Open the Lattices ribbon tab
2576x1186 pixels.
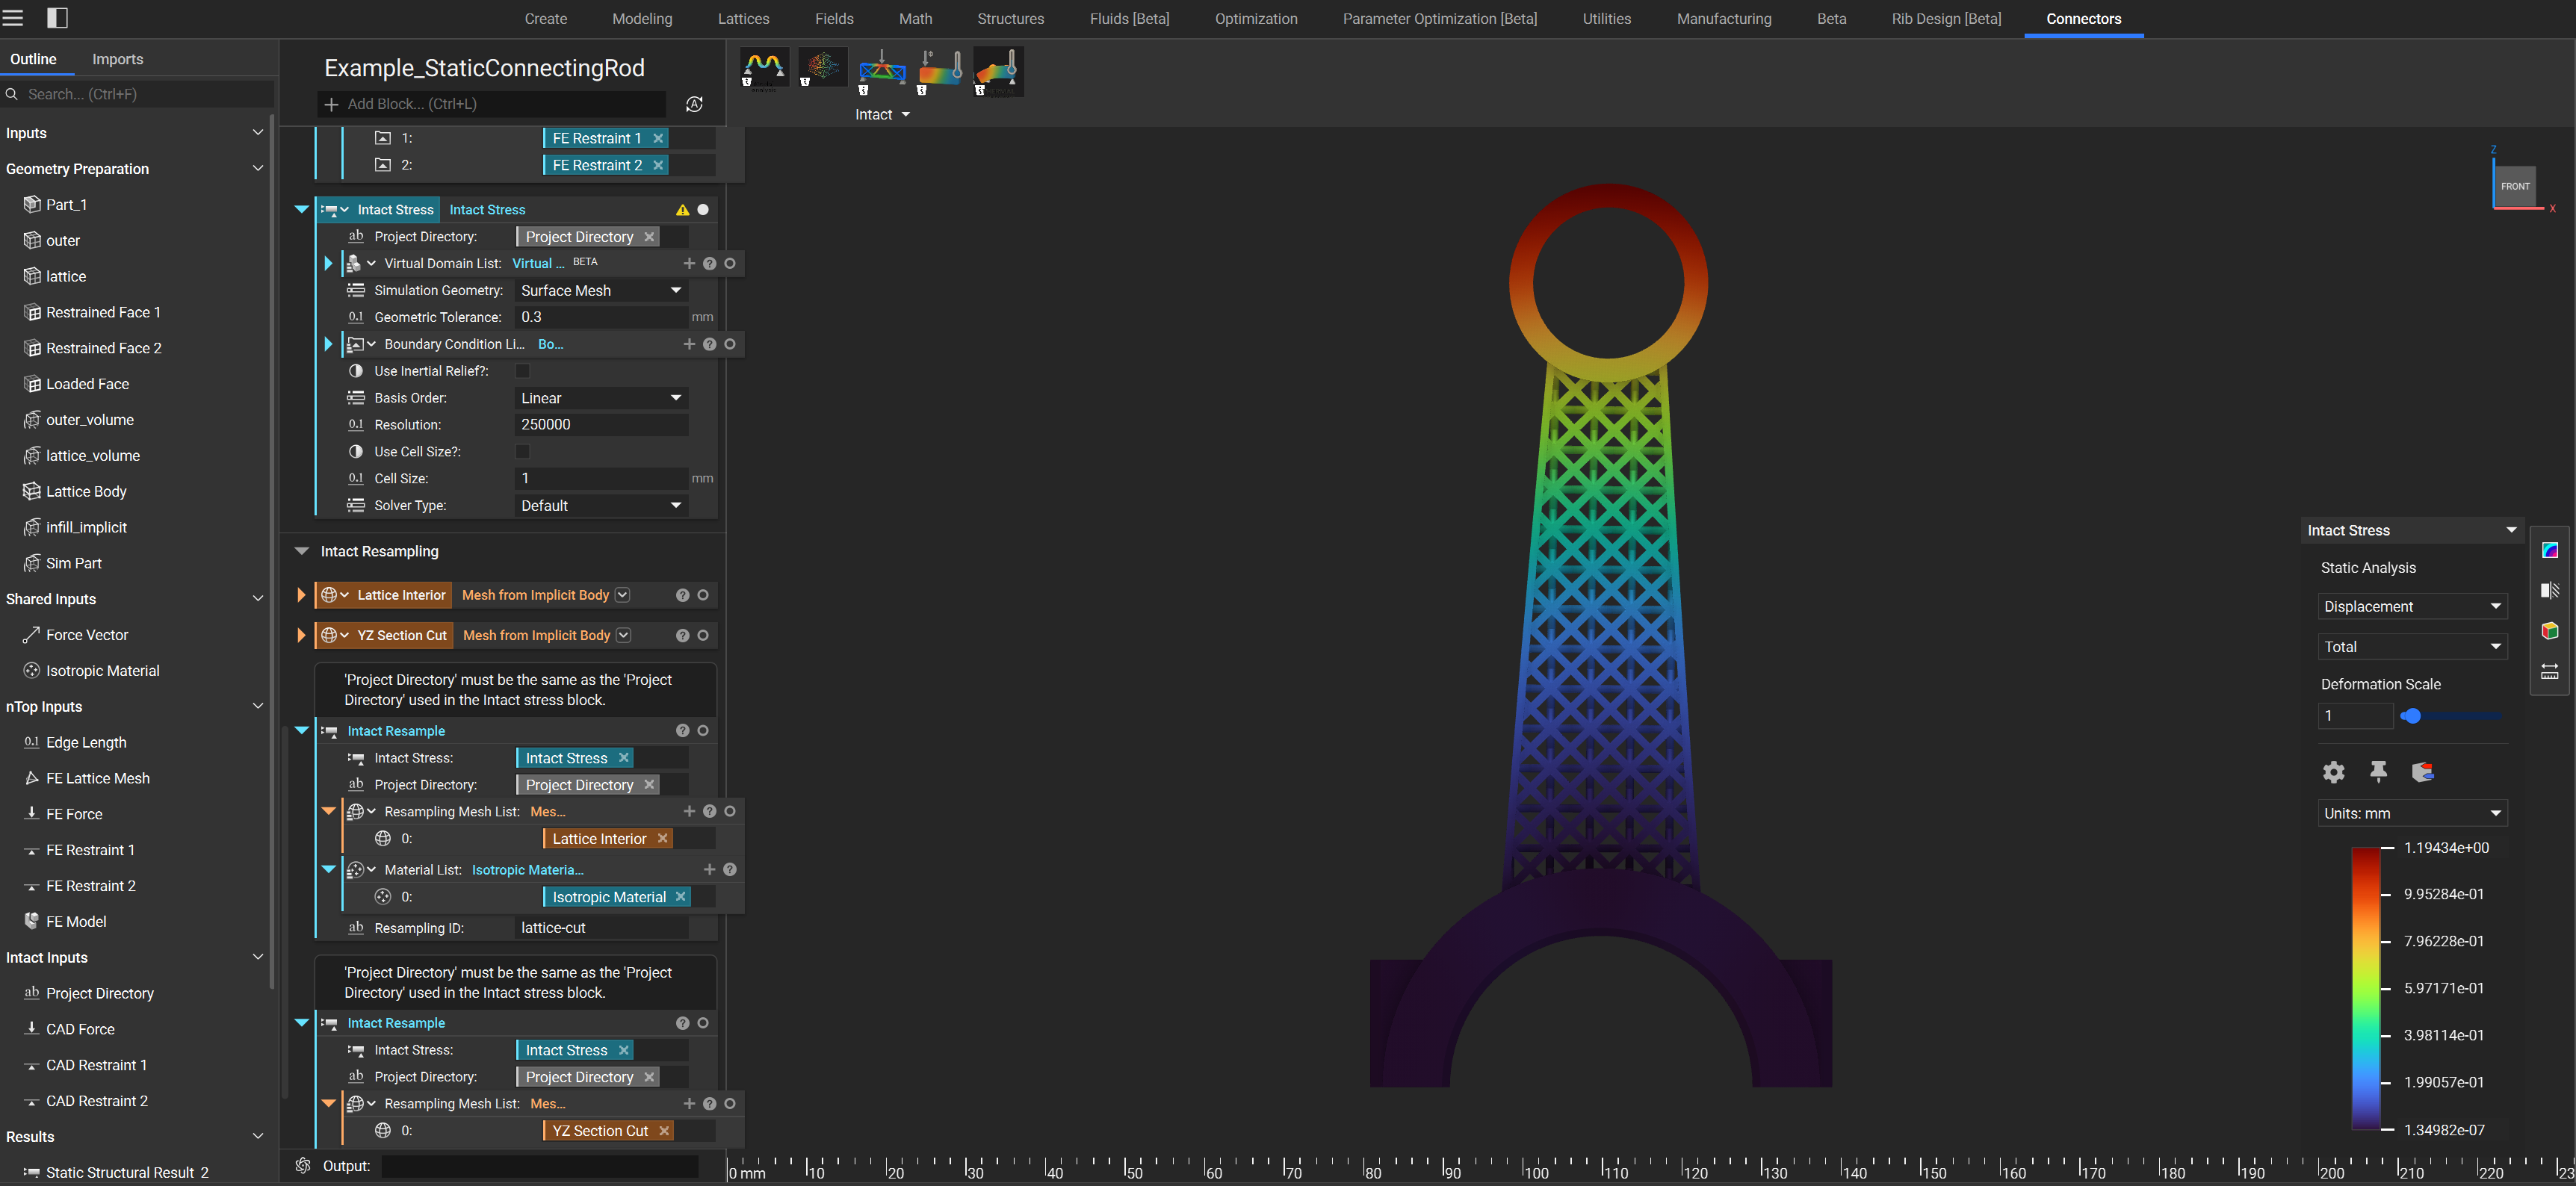coord(743,19)
